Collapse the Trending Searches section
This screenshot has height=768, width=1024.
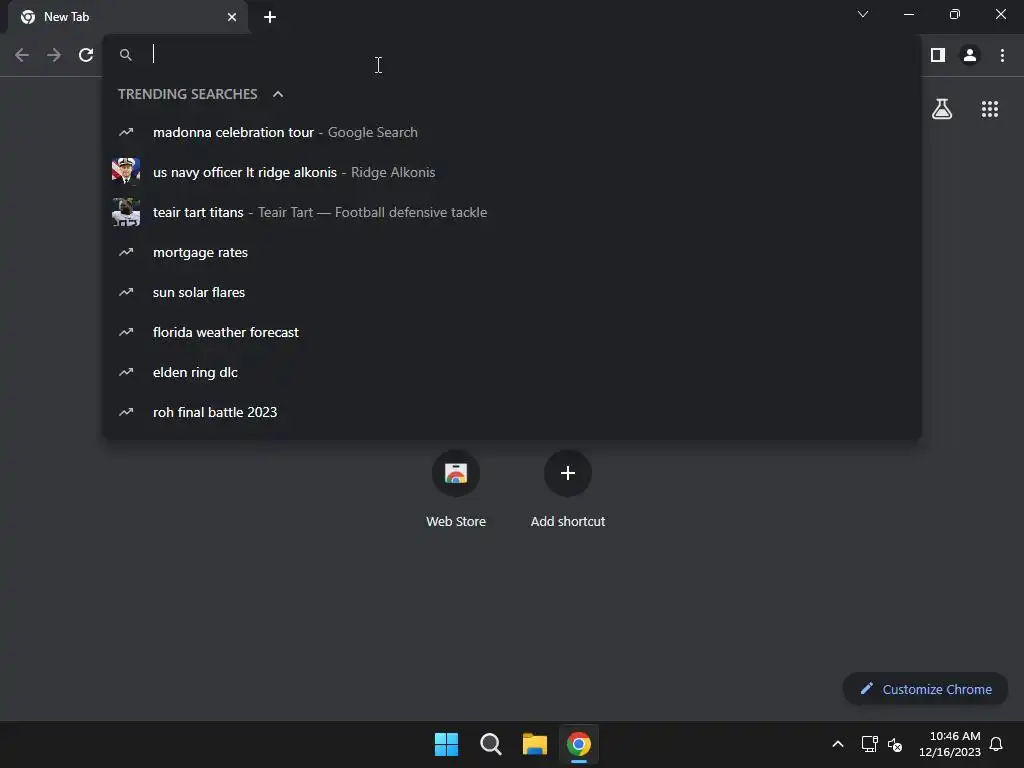coord(278,94)
